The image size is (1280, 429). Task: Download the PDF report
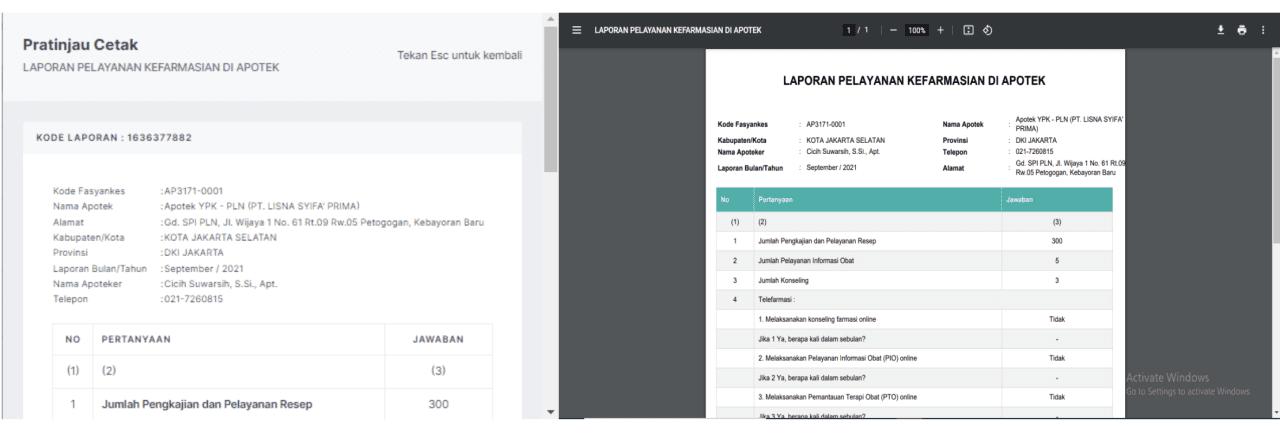pos(1221,30)
